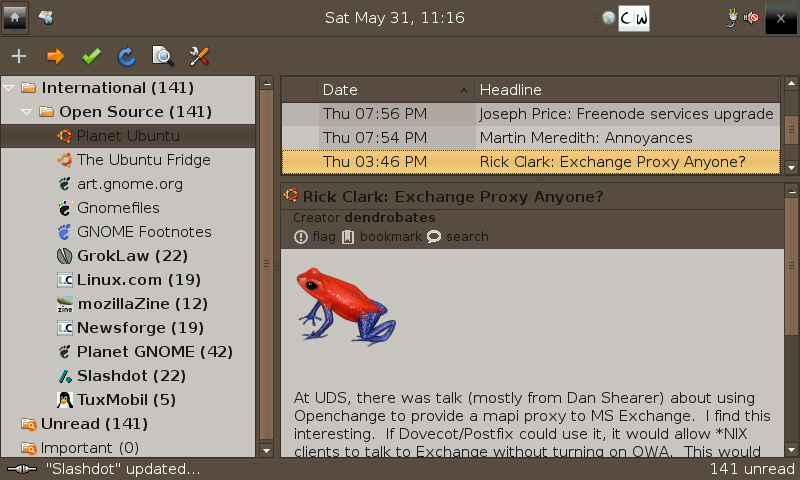This screenshot has width=800, height=480.
Task: Click the feed list scrollbar thumb
Action: pos(266,264)
